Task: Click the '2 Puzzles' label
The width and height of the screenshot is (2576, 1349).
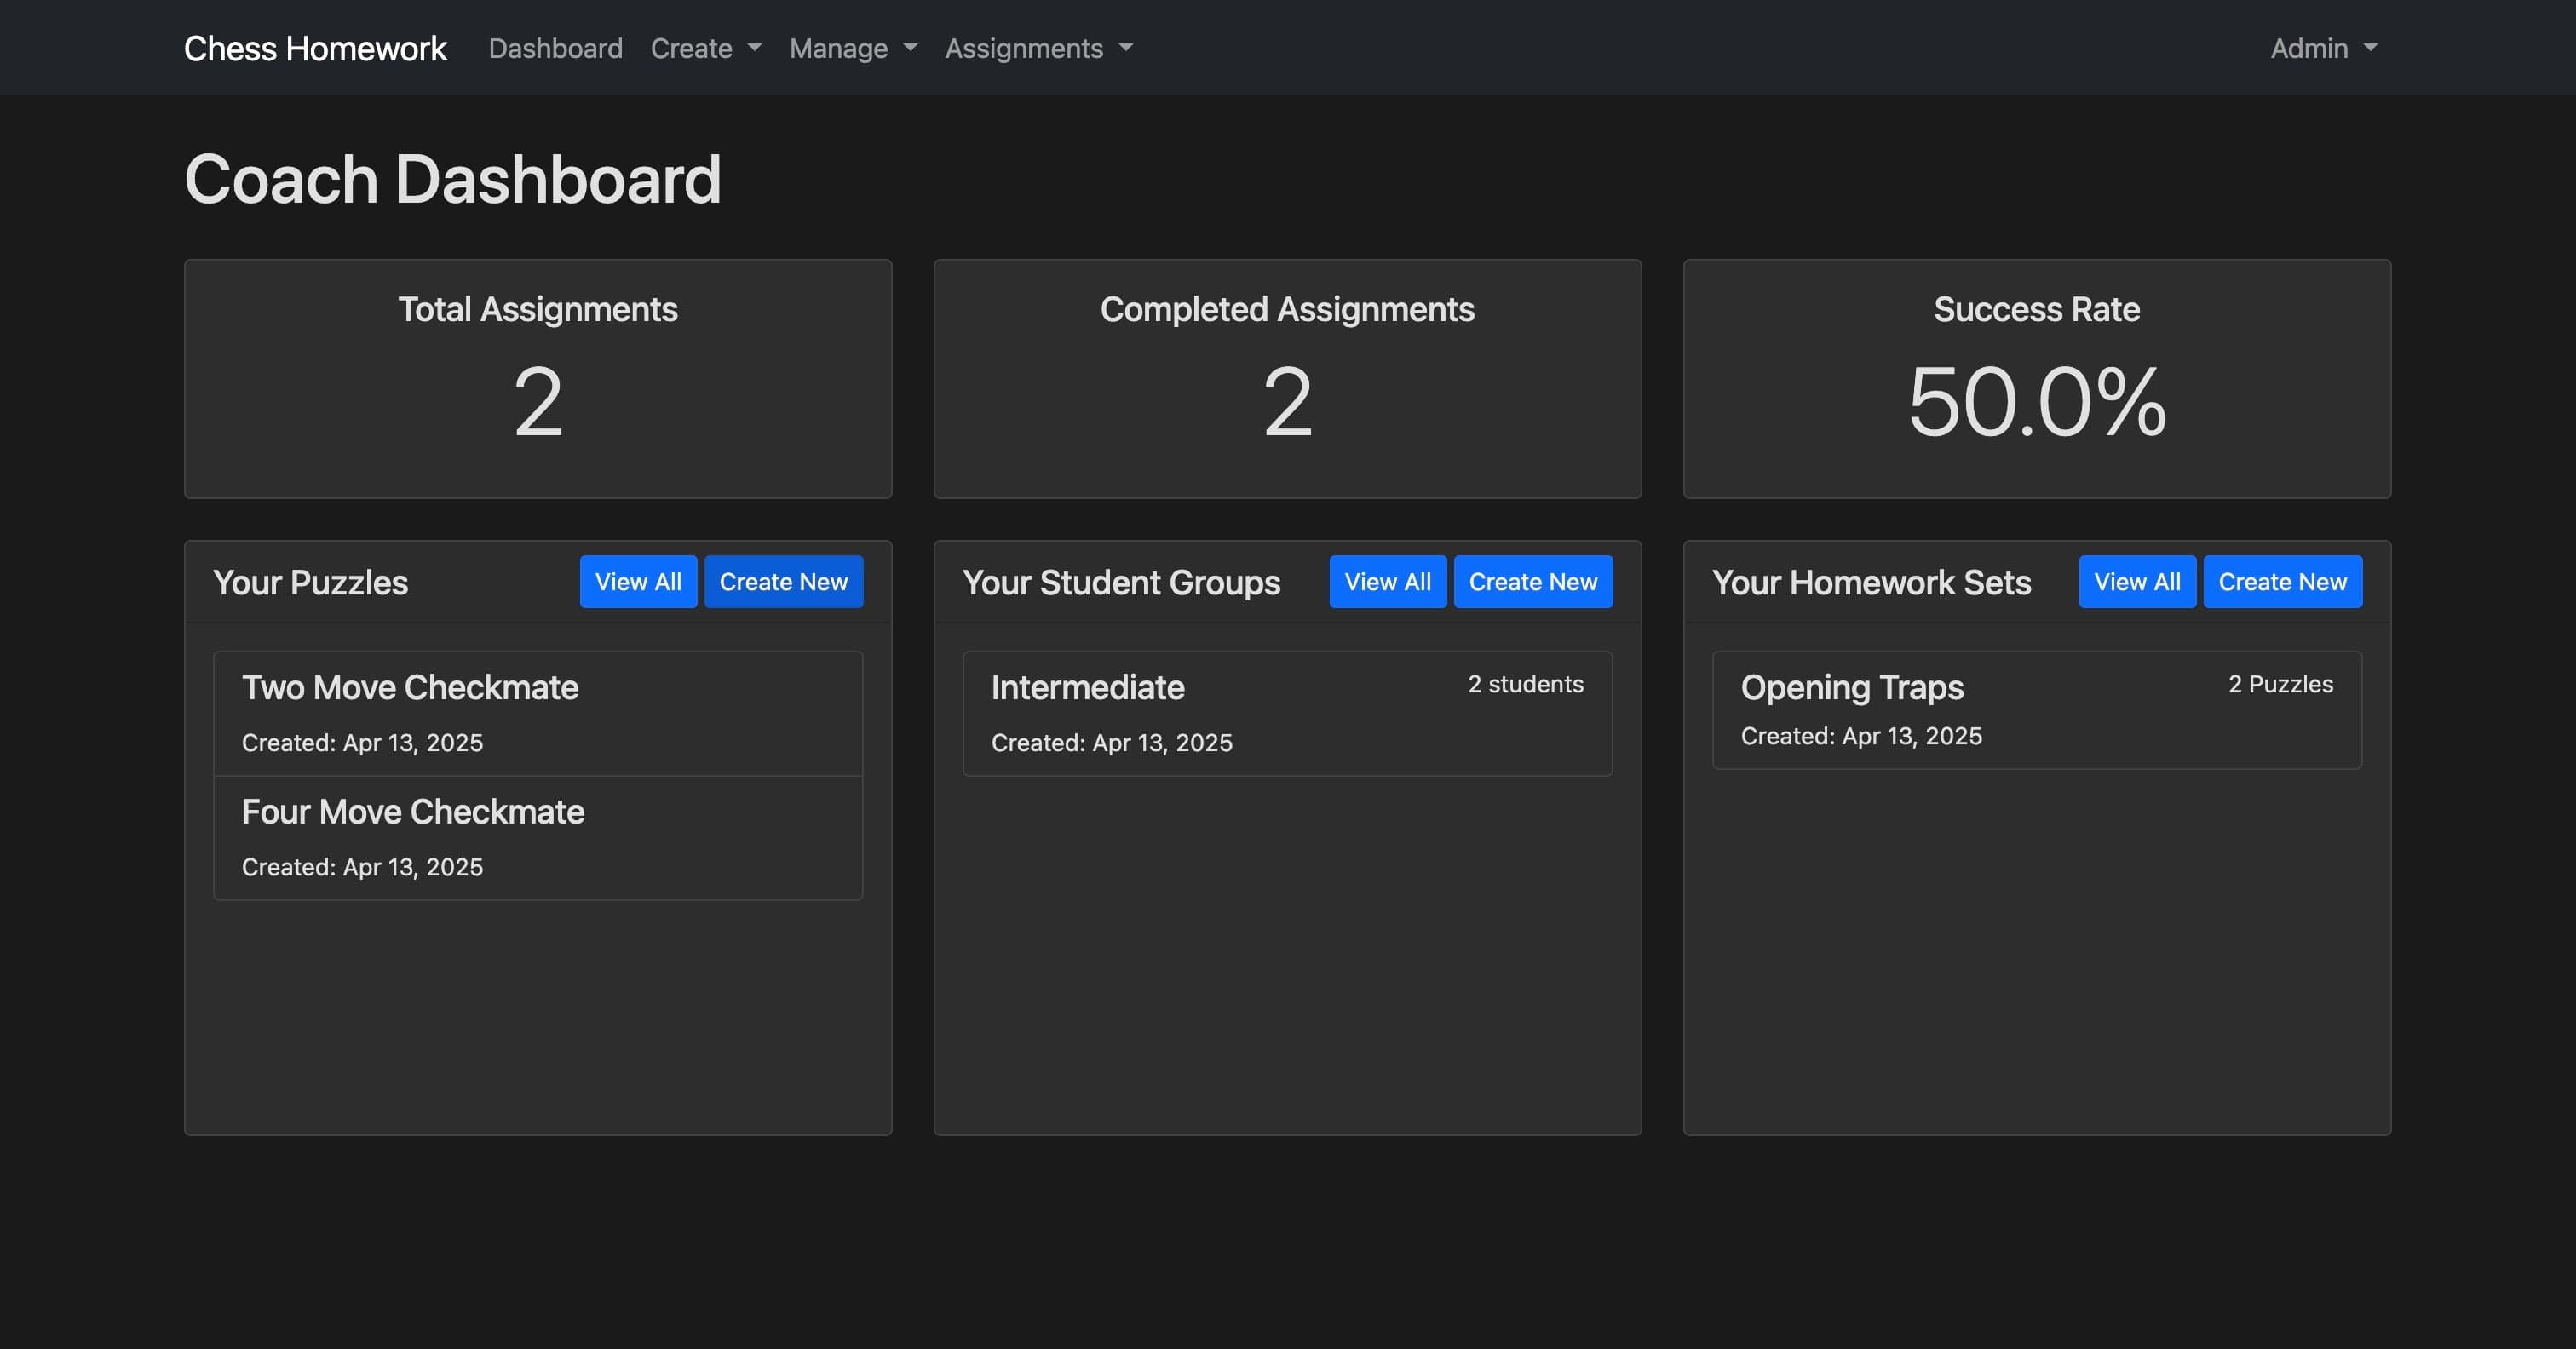Action: [2280, 684]
